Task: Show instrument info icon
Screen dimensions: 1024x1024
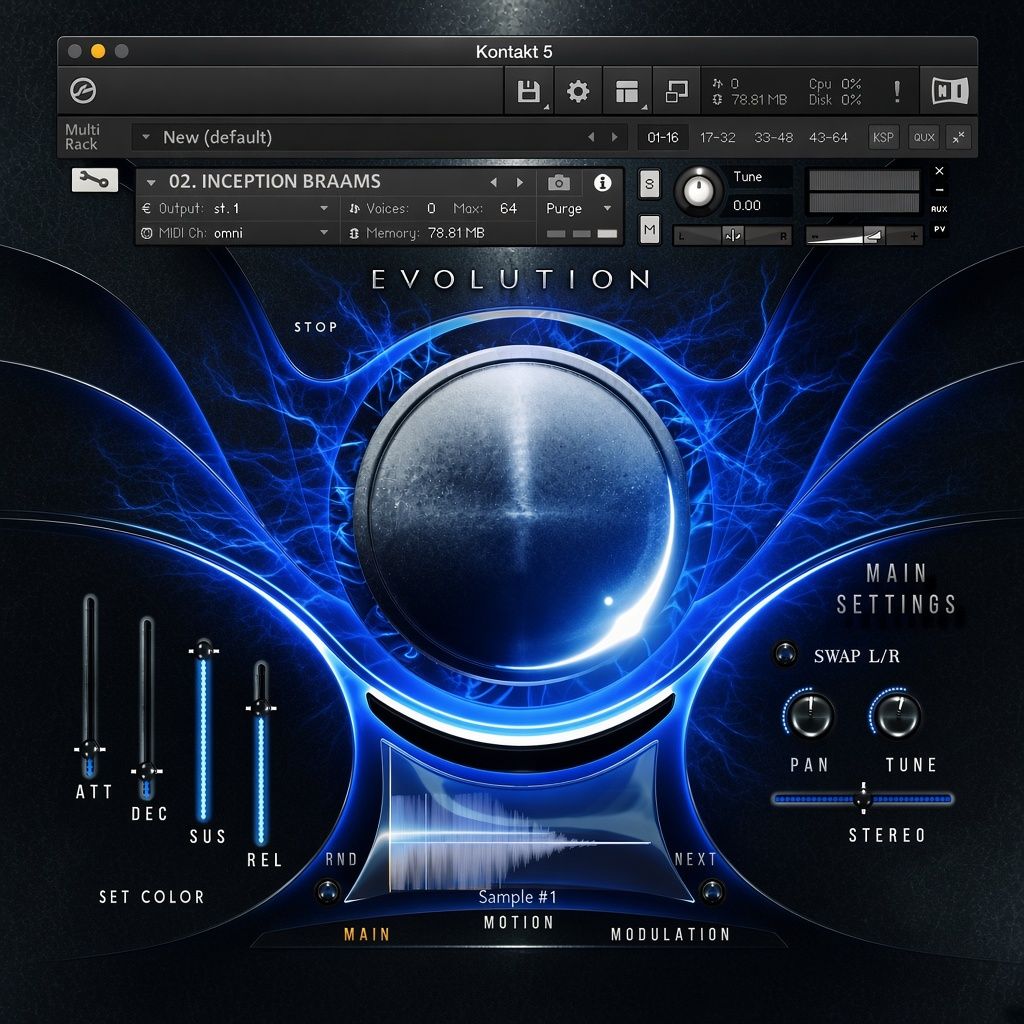Action: 602,183
